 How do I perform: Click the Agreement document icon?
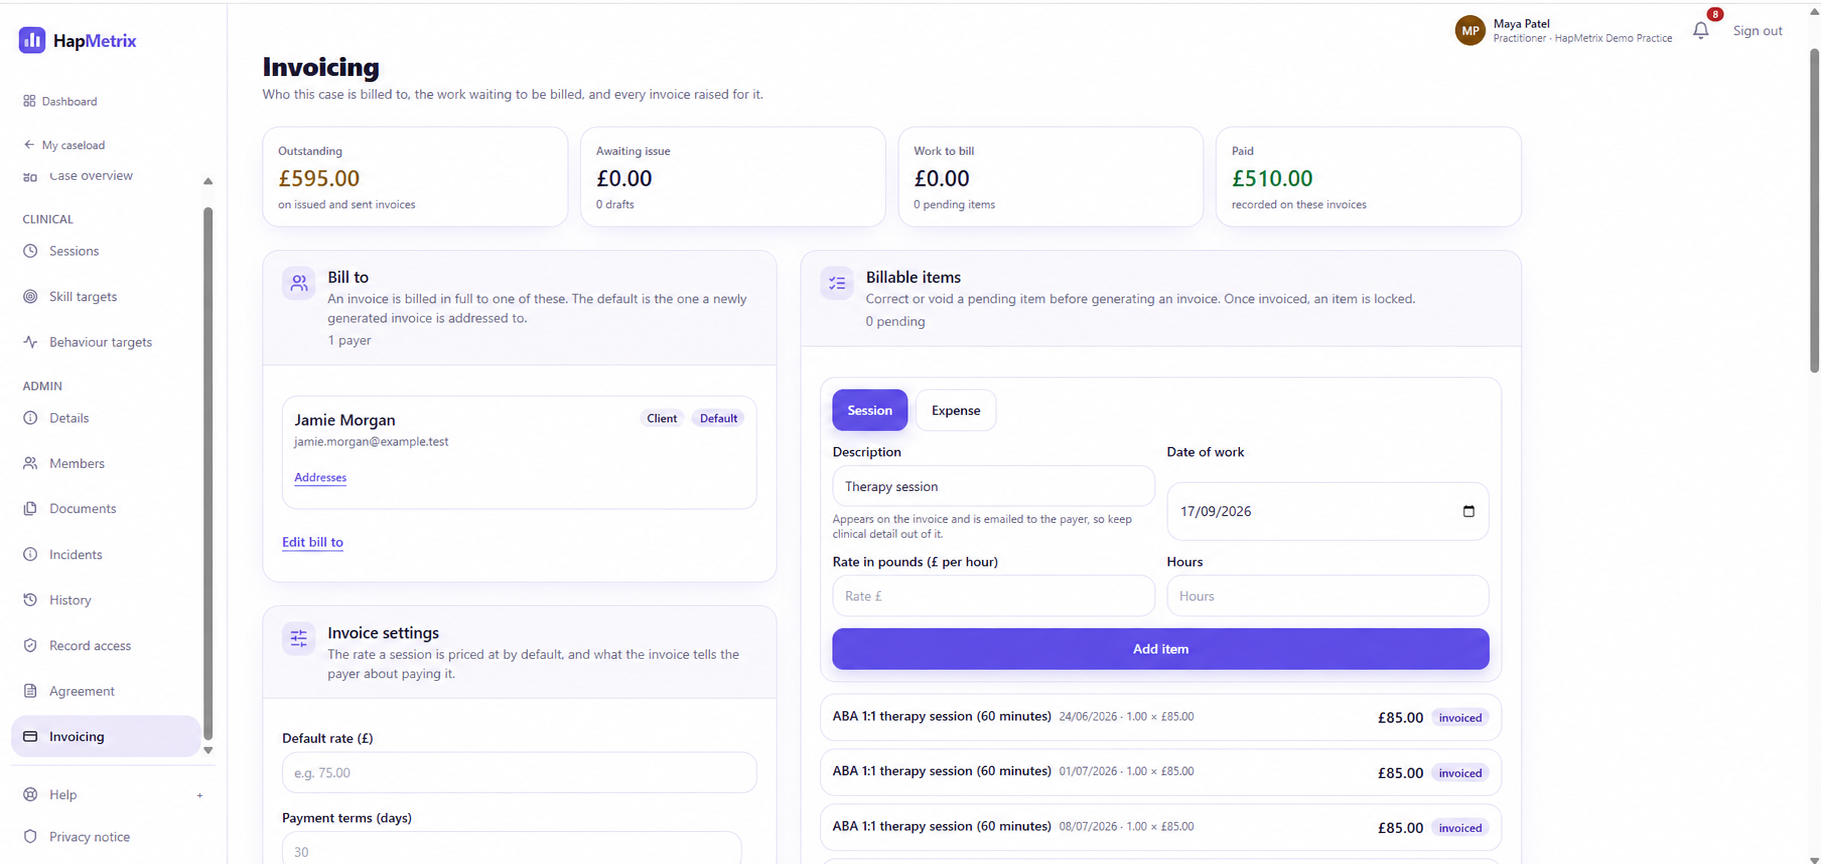tap(30, 691)
